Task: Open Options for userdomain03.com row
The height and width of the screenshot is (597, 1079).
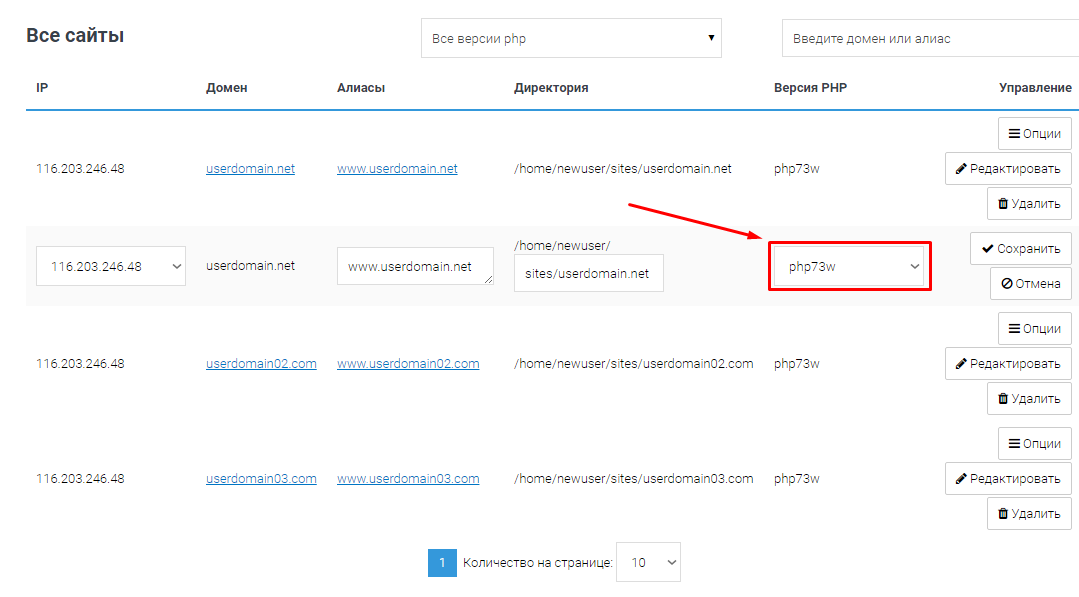Action: pos(1034,444)
